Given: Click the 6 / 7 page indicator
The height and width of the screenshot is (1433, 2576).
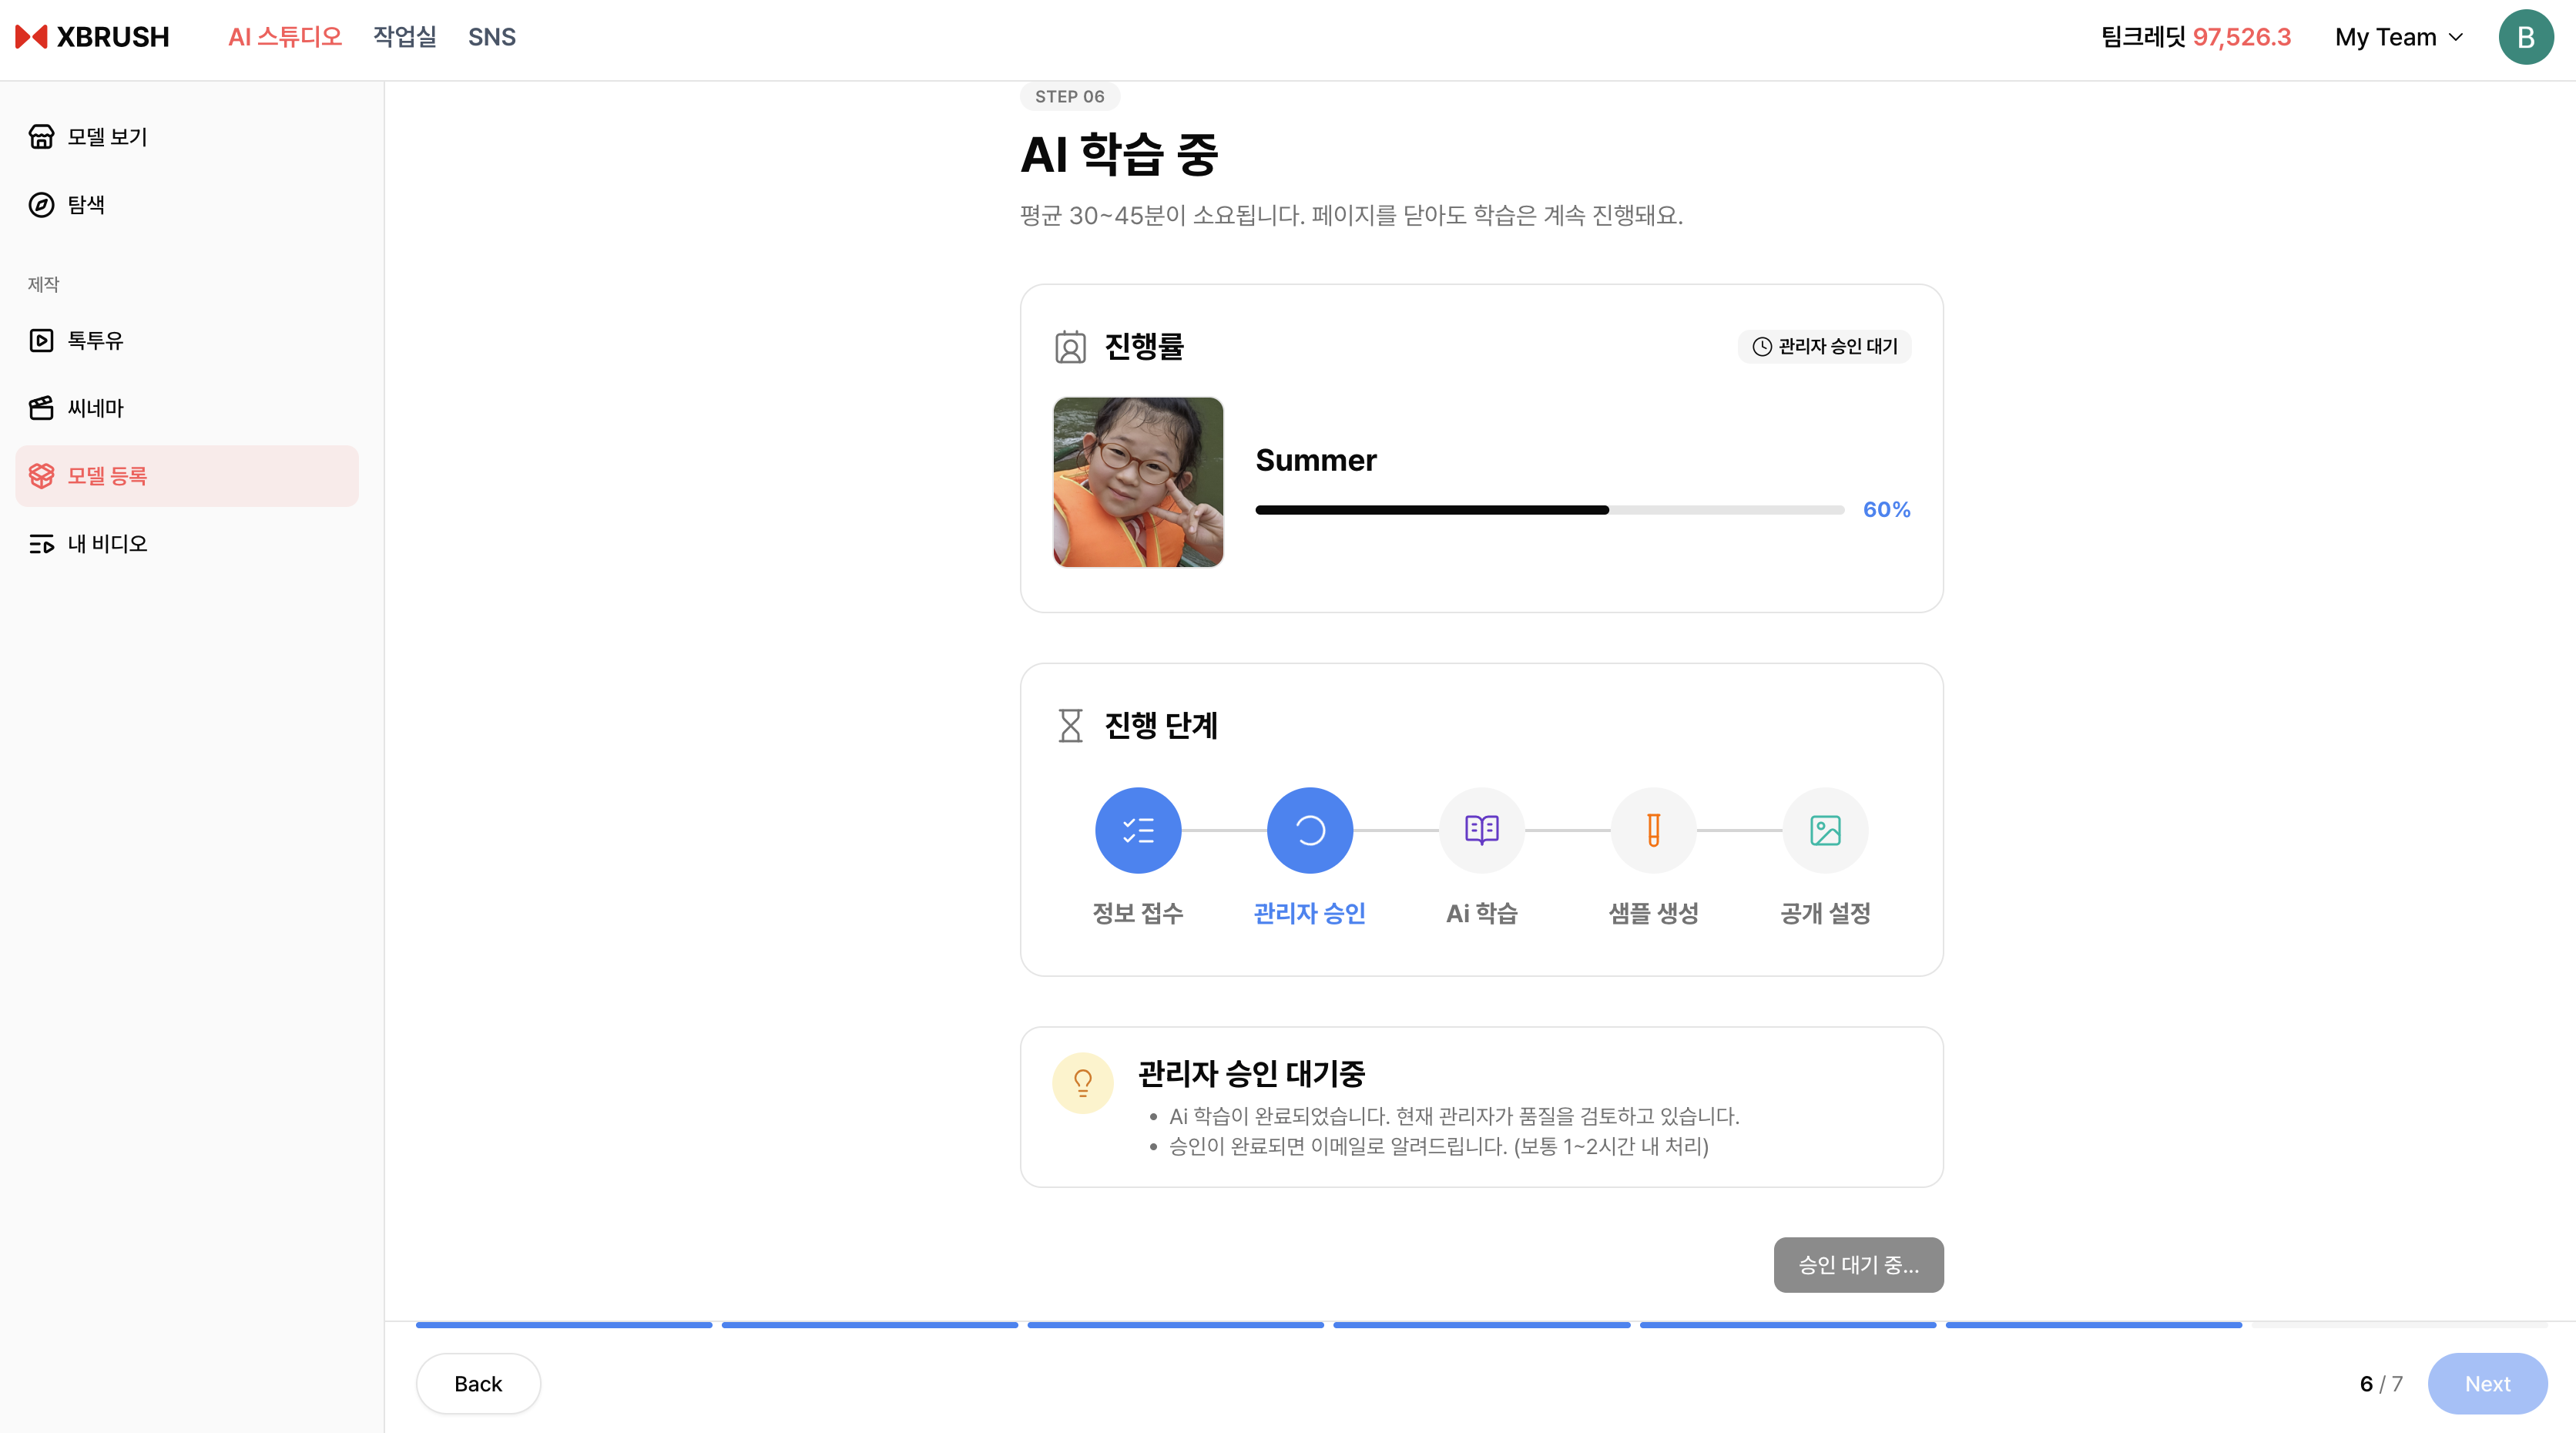Looking at the screenshot, I should point(2381,1383).
